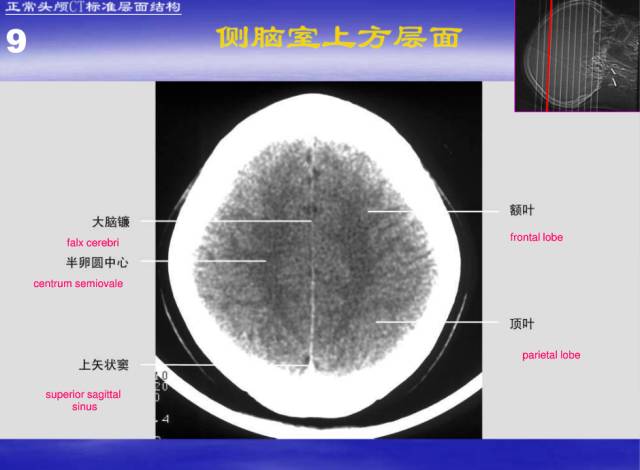Click the axial CT brain image
This screenshot has width=640, height=470.
pos(319,260)
